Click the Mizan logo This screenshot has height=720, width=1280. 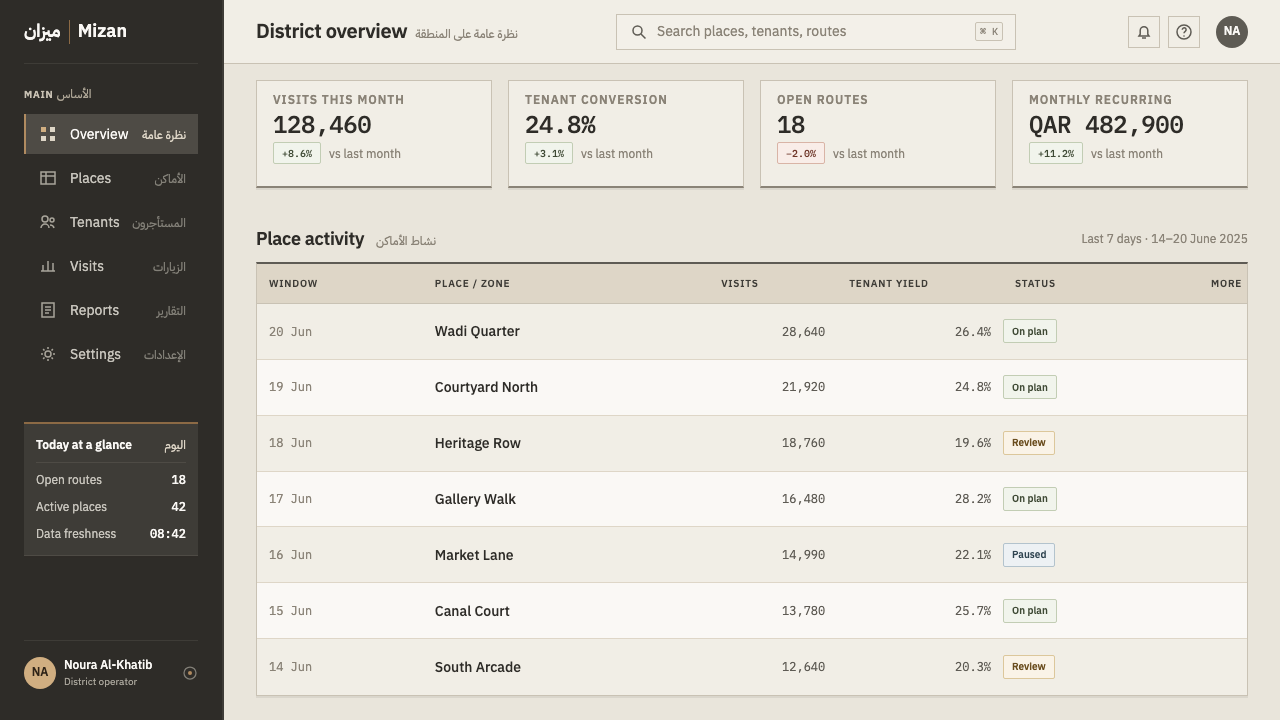75,31
